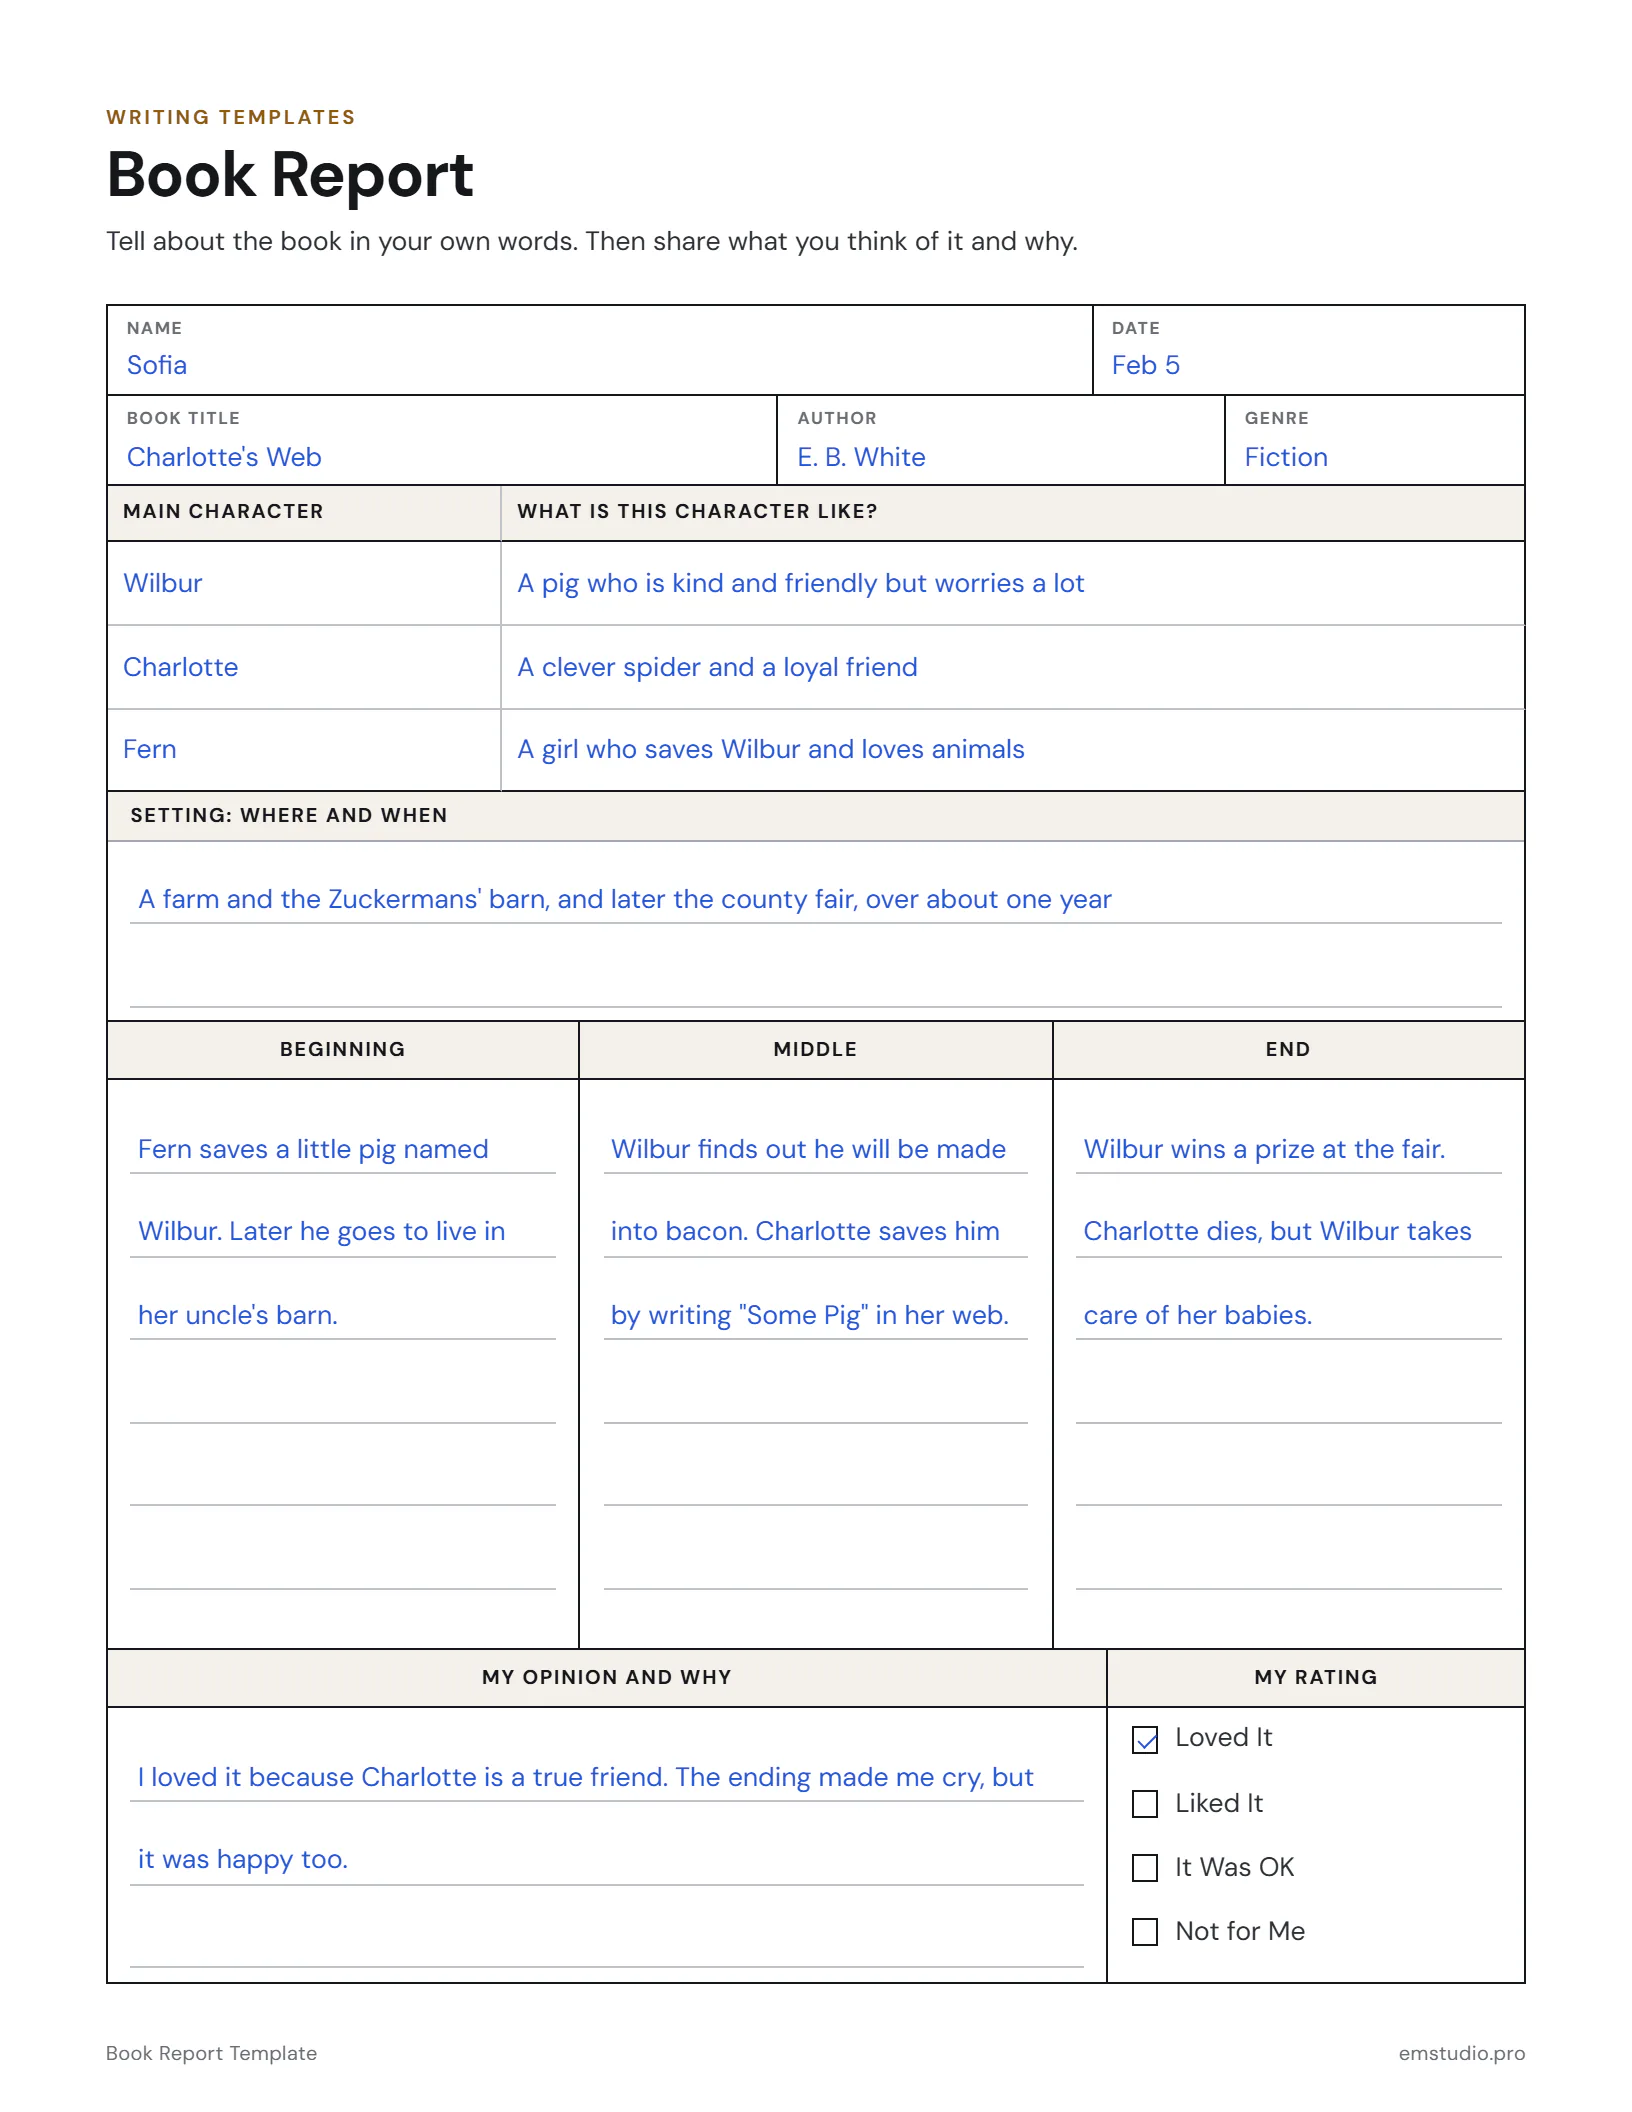Screen dimensions: 1632x2112
Task: Select the It Was OK checkbox
Action: 1145,1868
